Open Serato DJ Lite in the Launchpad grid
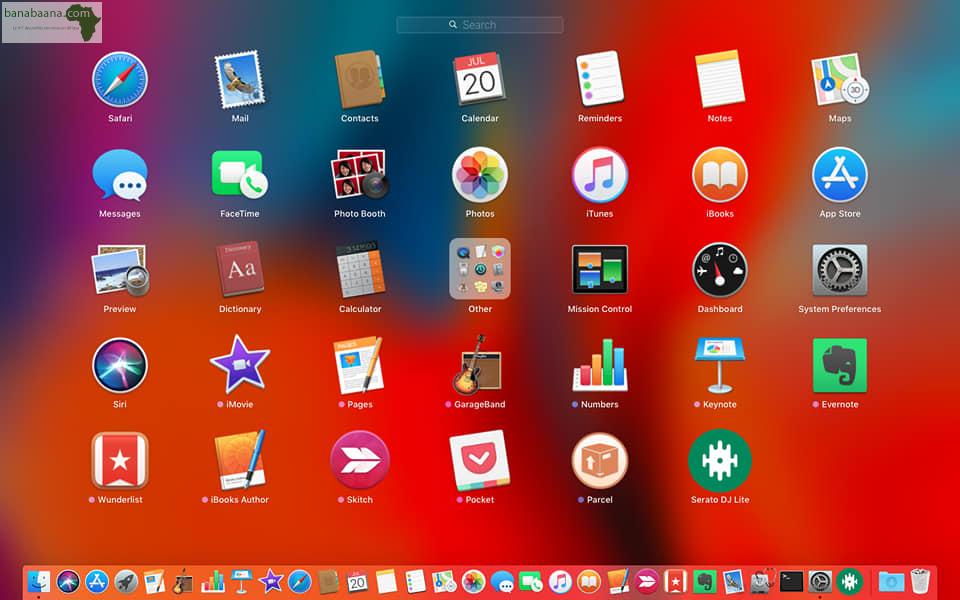The height and width of the screenshot is (600, 960). click(719, 460)
